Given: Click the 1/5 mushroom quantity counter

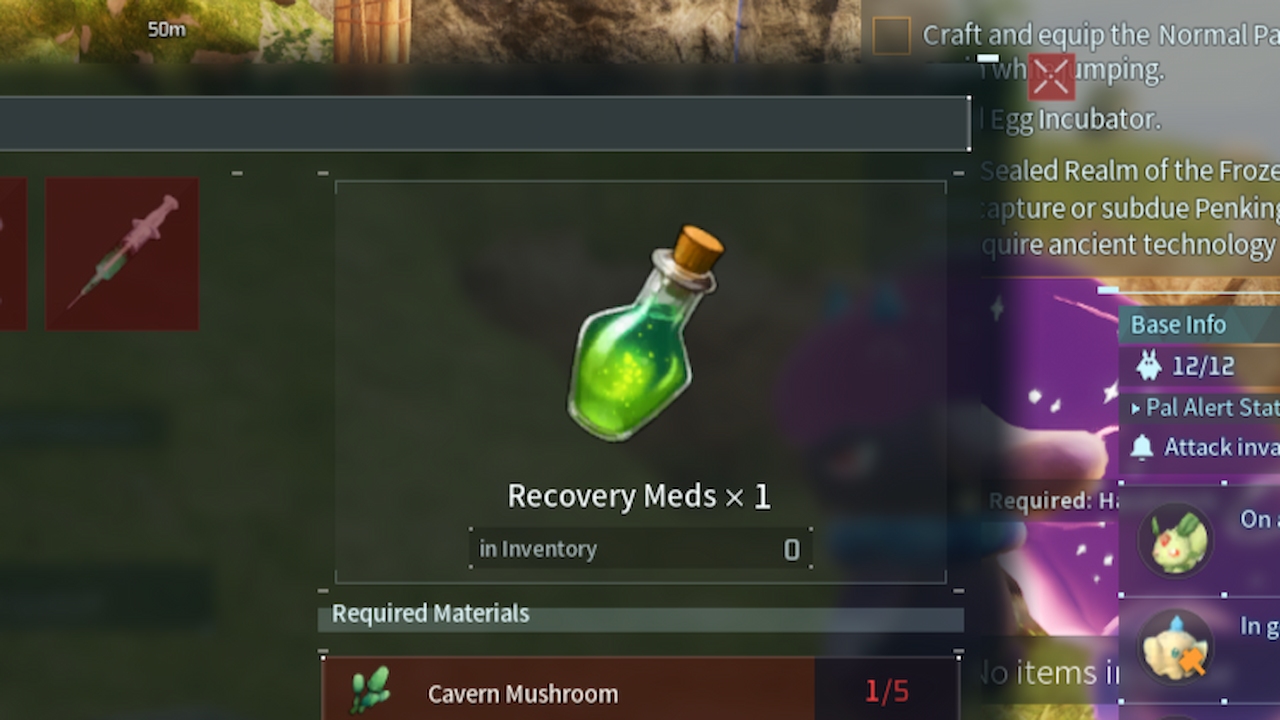Looking at the screenshot, I should tap(887, 691).
